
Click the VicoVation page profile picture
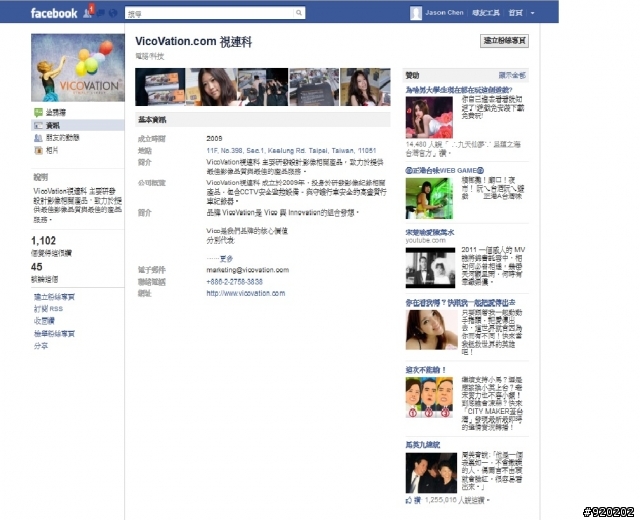pyautogui.click(x=78, y=67)
